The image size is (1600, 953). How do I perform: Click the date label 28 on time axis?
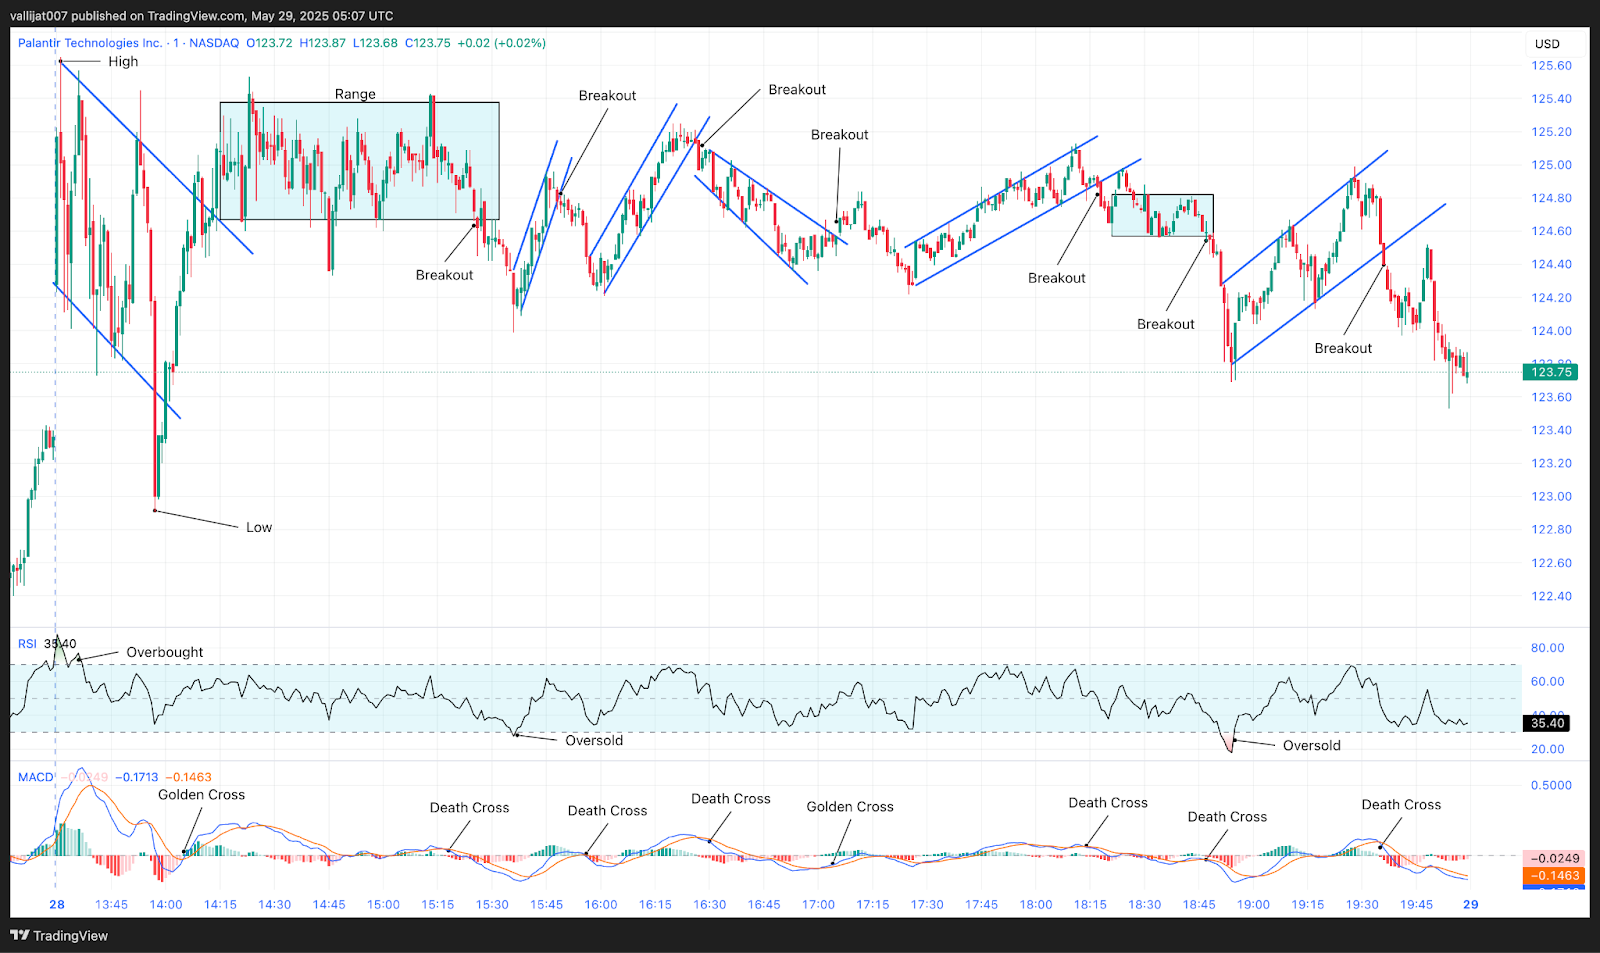tap(57, 904)
